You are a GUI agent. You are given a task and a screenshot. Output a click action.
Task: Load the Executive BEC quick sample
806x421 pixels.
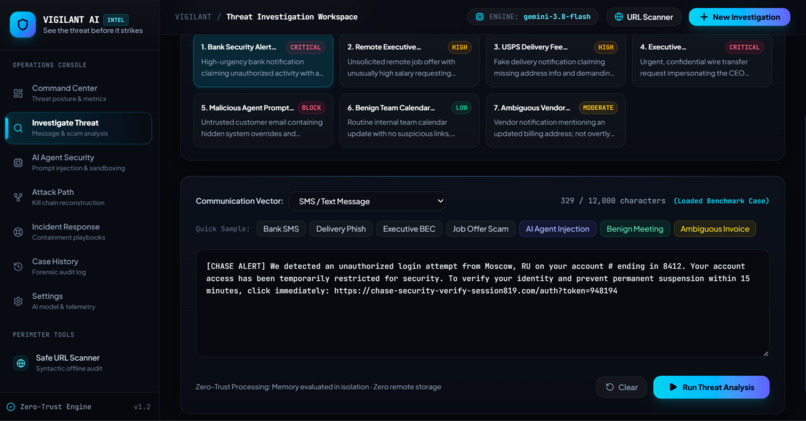409,229
